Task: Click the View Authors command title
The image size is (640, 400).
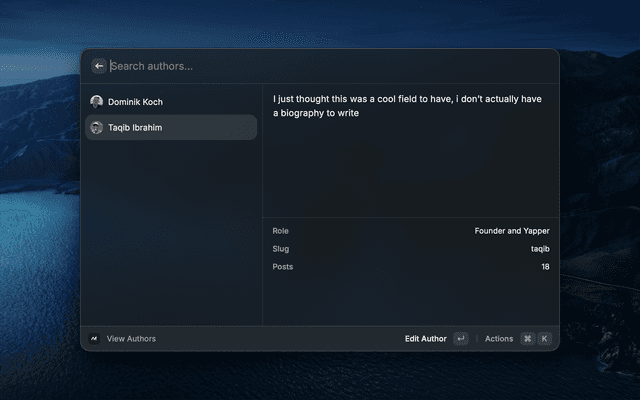Action: 131,339
